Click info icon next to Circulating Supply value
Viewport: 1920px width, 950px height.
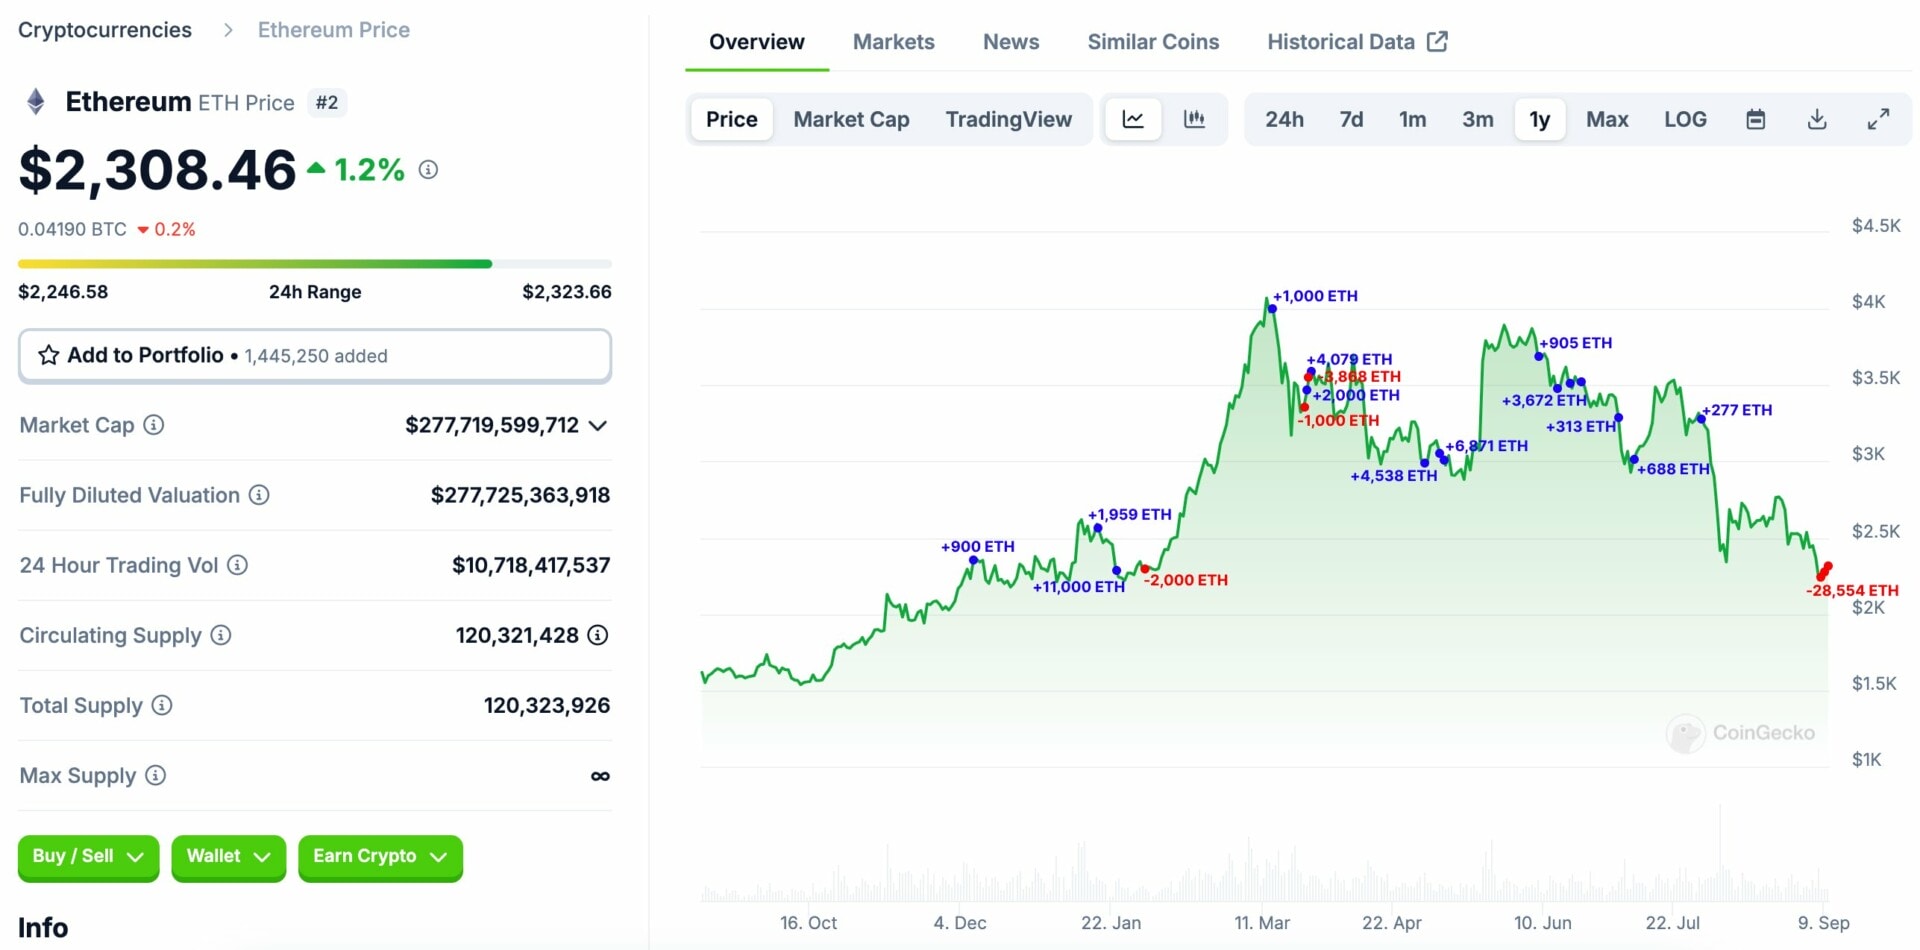(598, 635)
